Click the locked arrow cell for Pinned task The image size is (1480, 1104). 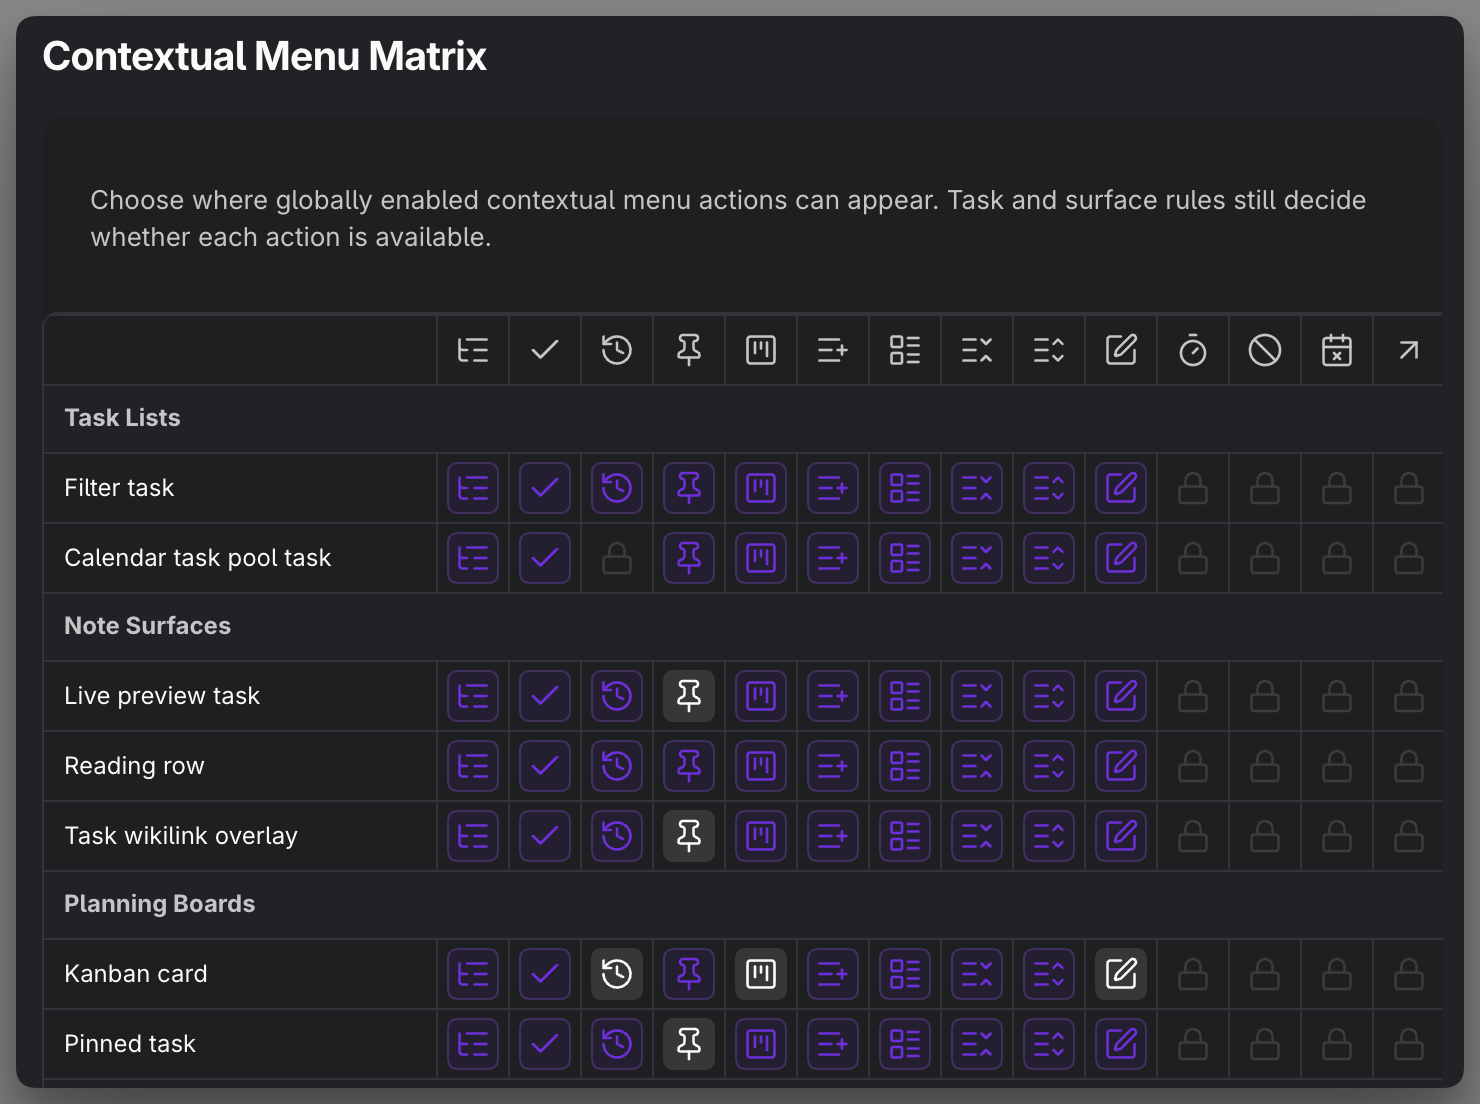pyautogui.click(x=1409, y=1044)
